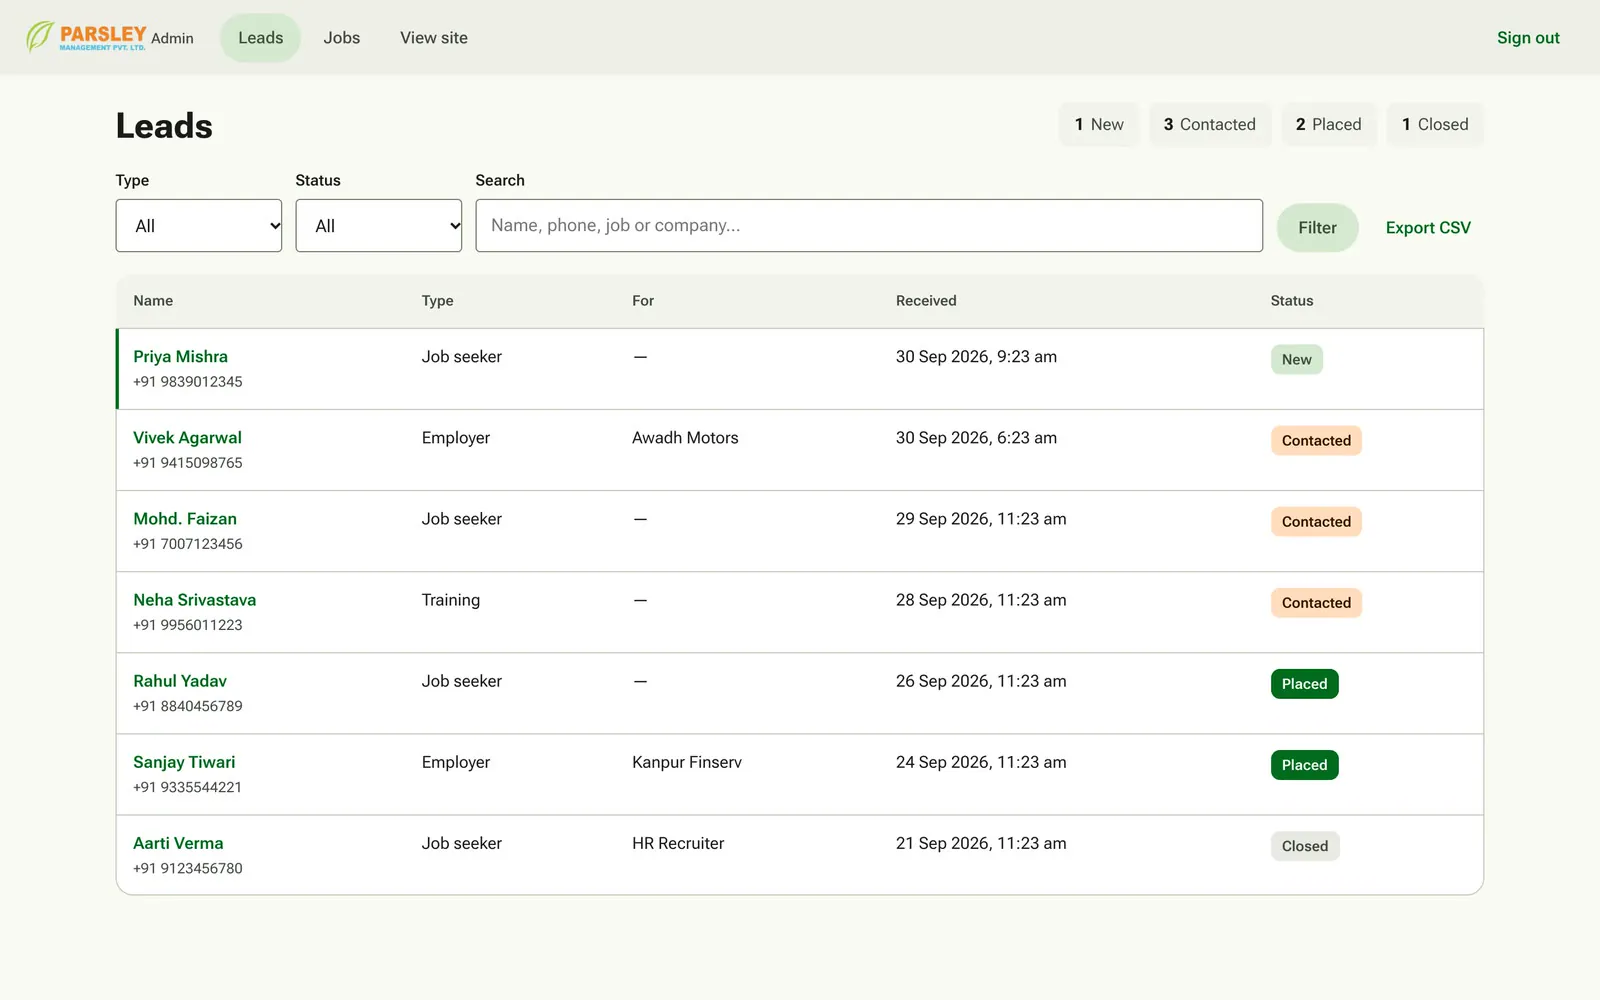Viewport: 1600px width, 1000px height.
Task: Show the 3 Contacted leads chip
Action: coord(1209,125)
